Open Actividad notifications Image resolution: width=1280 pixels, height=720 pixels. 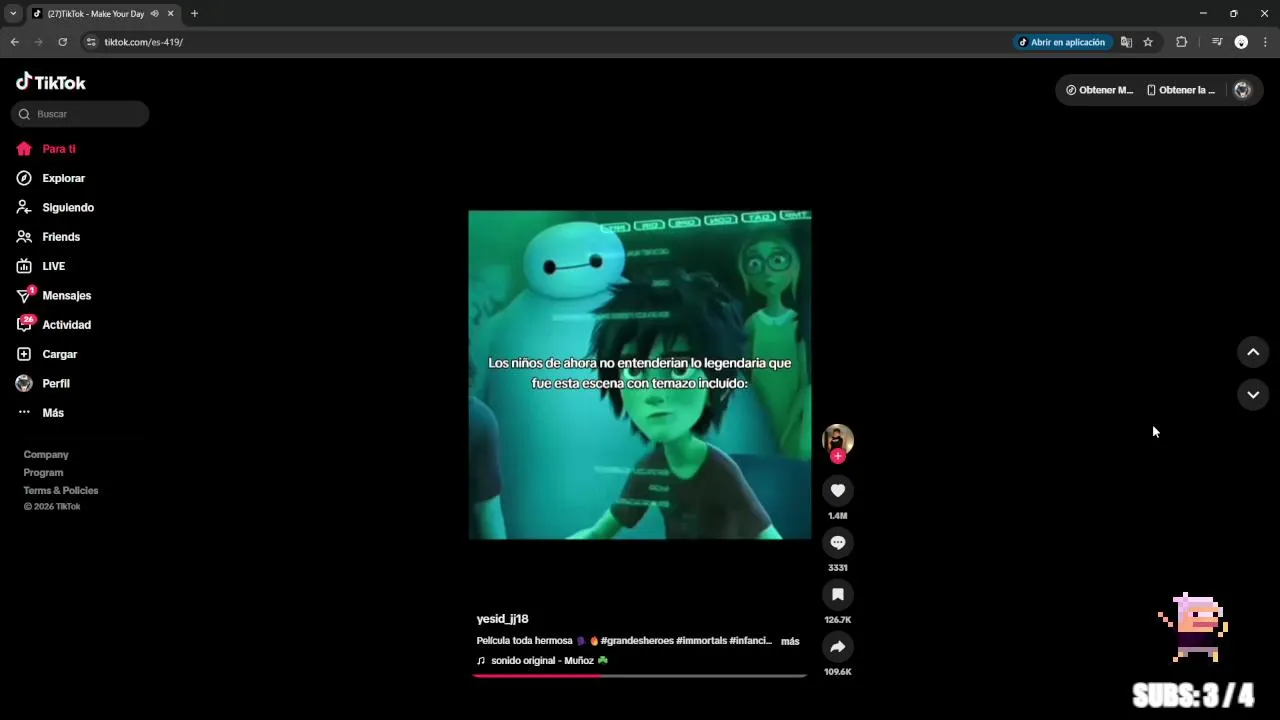(66, 325)
